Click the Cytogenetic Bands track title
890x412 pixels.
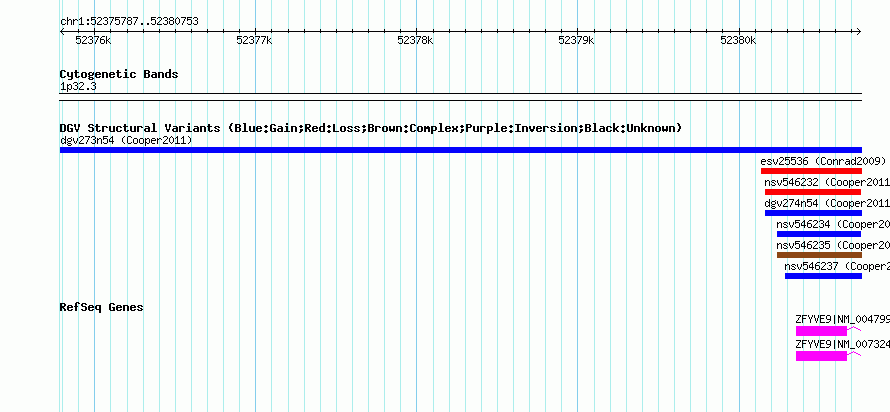point(119,74)
